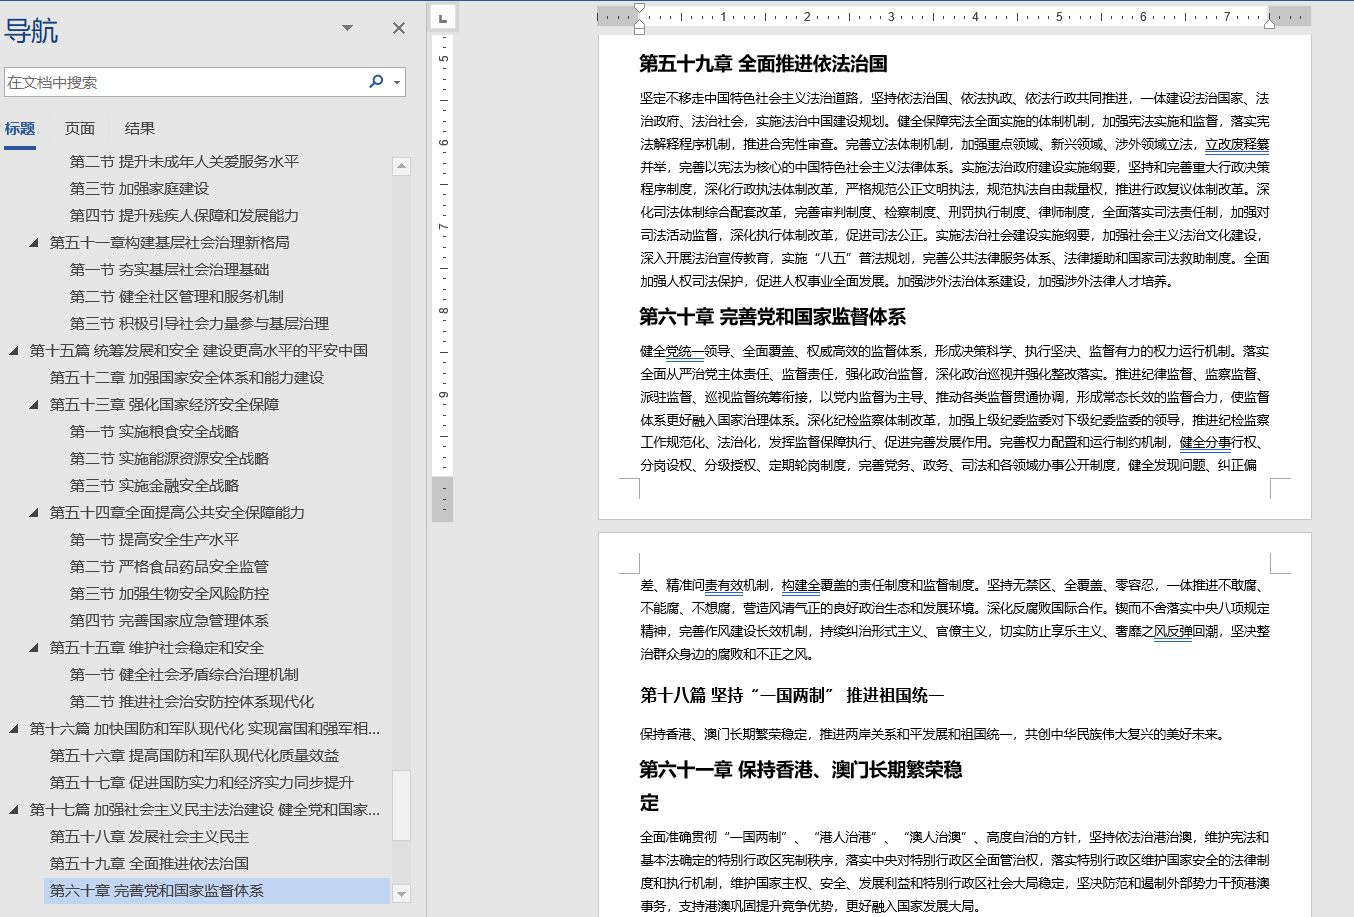
Task: Go to 第五十八章 发展社会主义民主
Action: [x=149, y=836]
